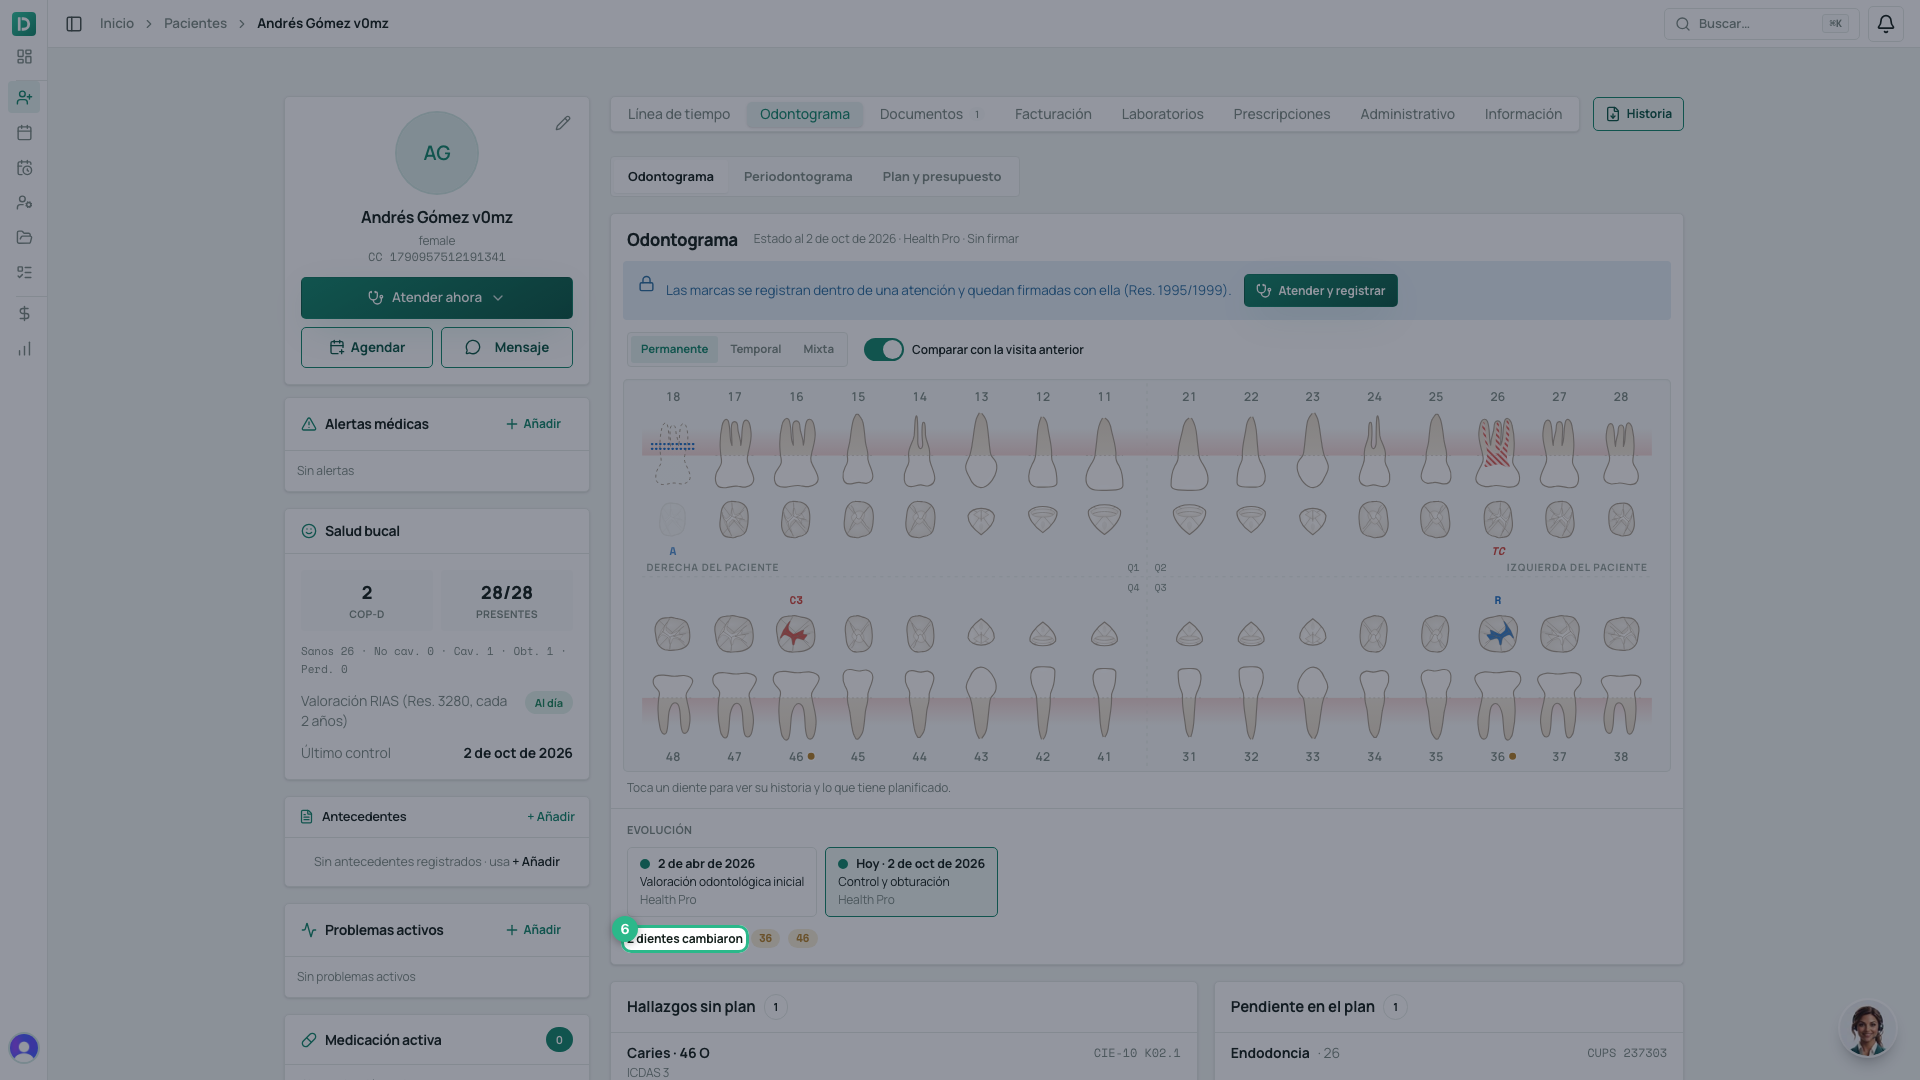Select tooth 46 occlusal surface icon

[796, 634]
